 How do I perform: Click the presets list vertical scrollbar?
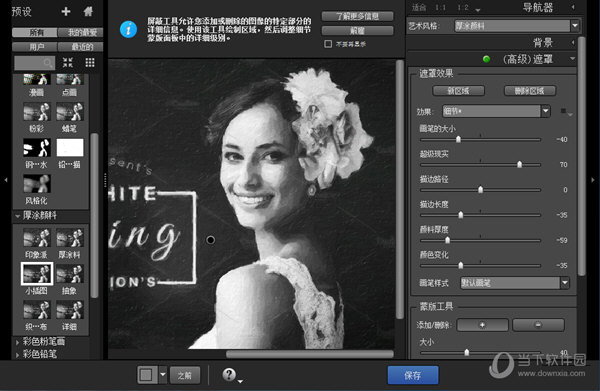click(x=95, y=215)
